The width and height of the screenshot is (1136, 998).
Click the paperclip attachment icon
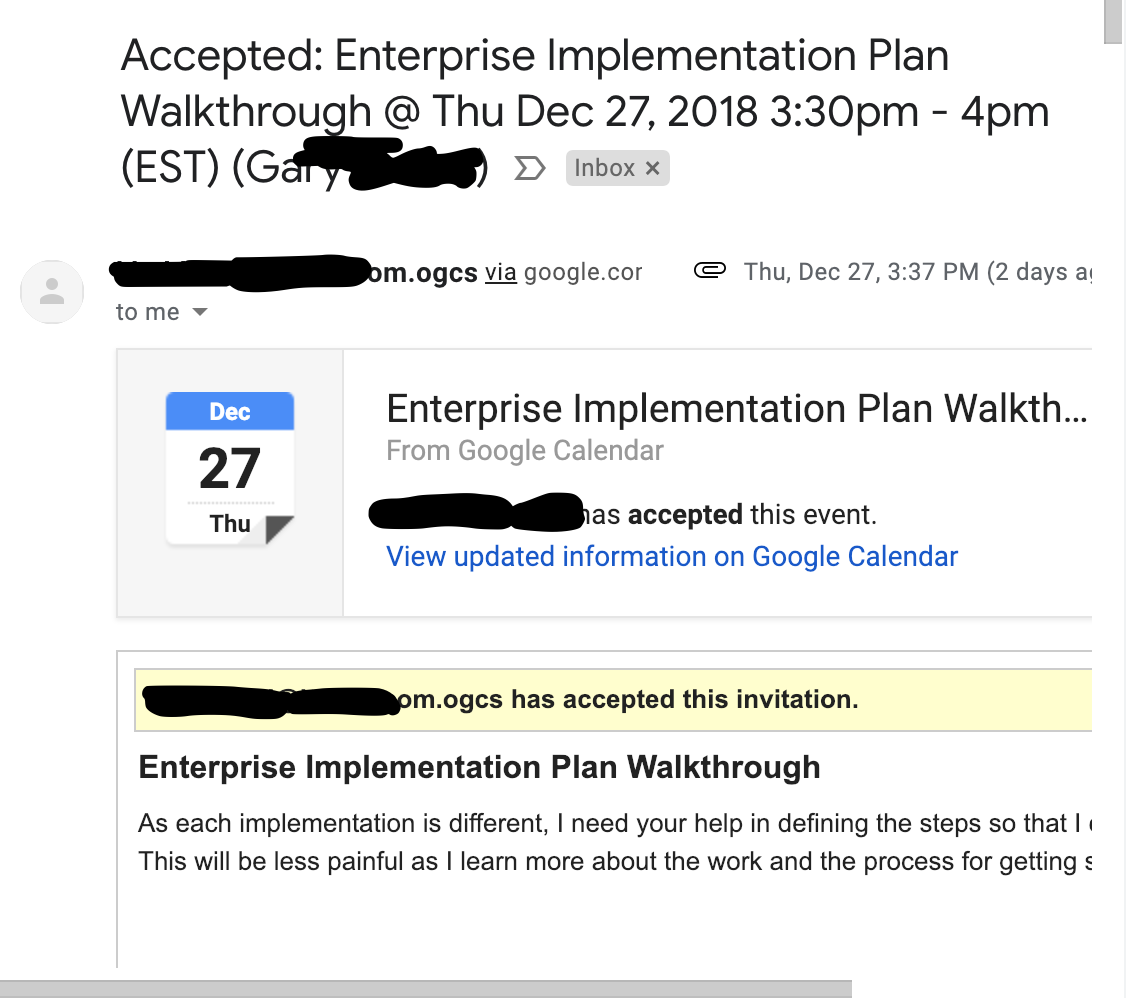709,271
